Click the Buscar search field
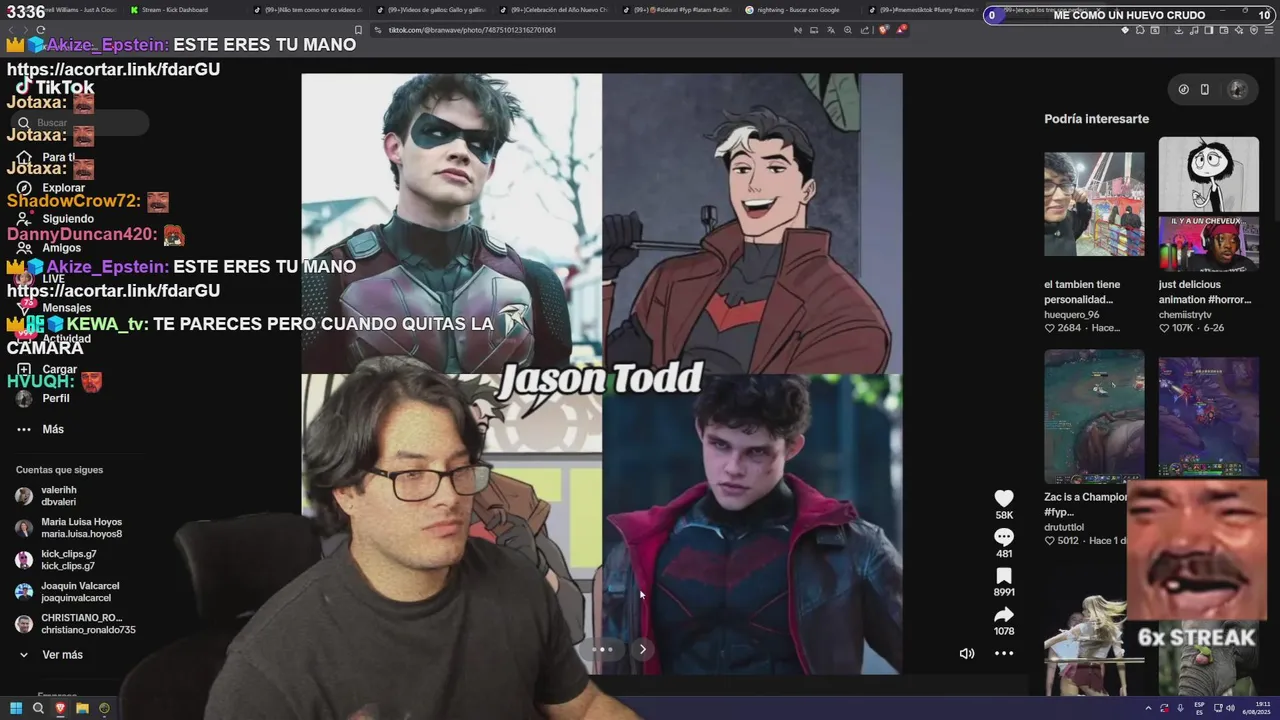Image resolution: width=1280 pixels, height=720 pixels. coord(80,123)
